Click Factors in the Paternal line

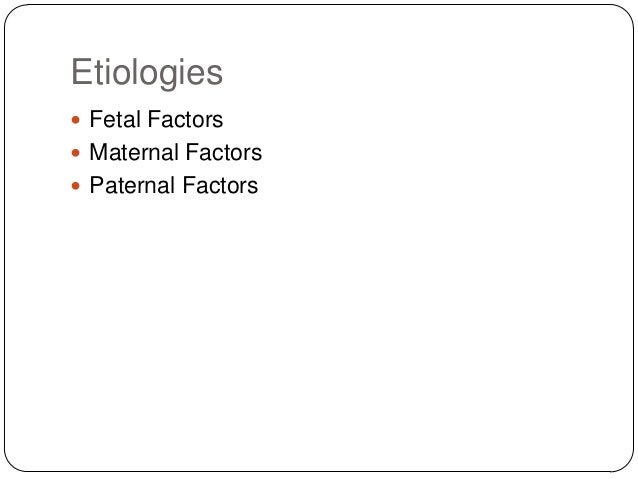tap(221, 185)
